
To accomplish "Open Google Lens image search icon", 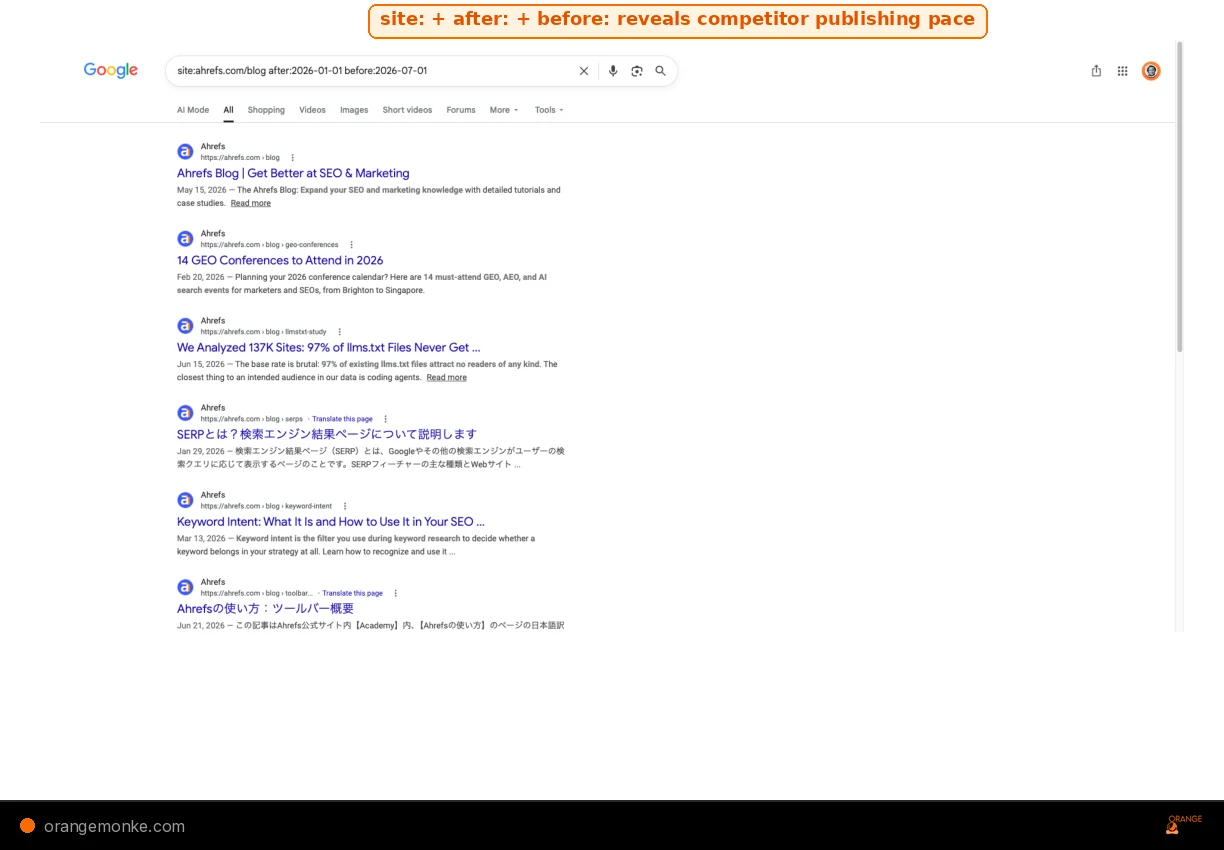I will pyautogui.click(x=637, y=71).
